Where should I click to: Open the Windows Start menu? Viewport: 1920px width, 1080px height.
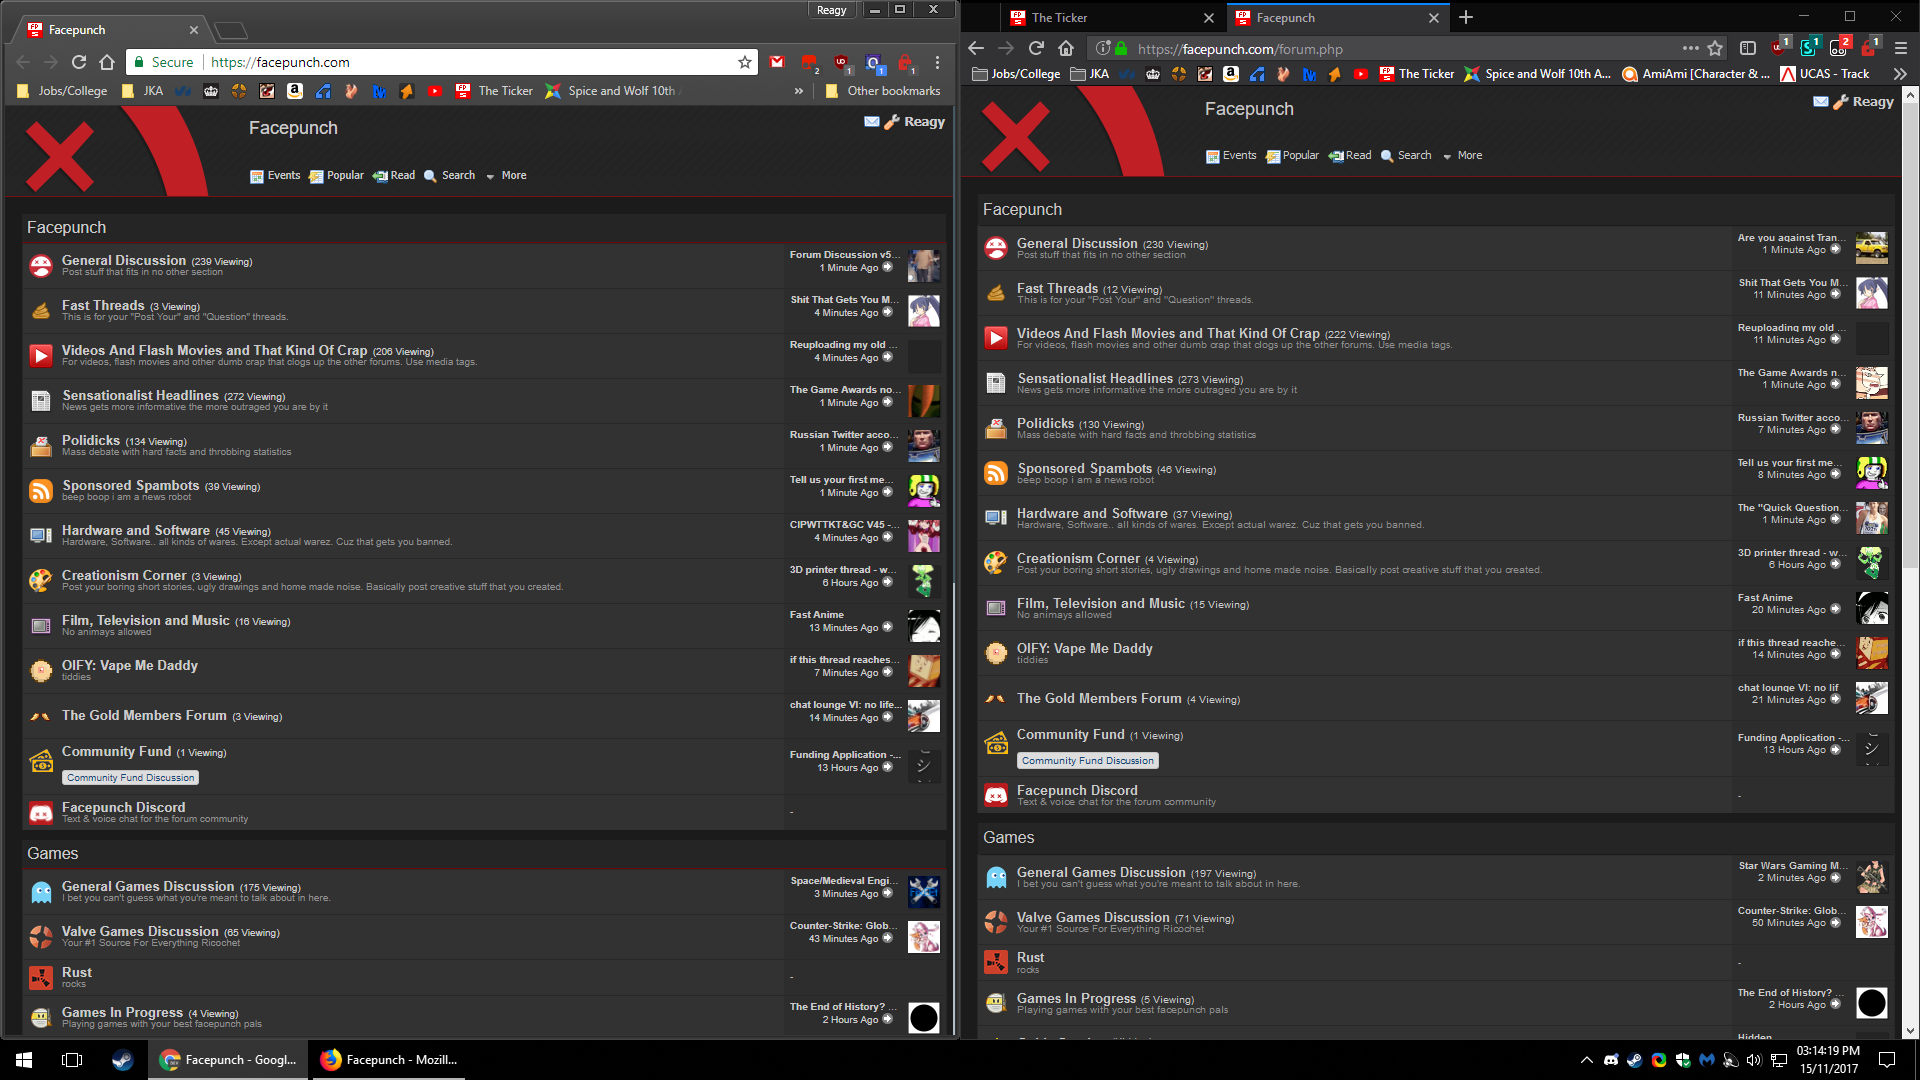coord(24,1060)
